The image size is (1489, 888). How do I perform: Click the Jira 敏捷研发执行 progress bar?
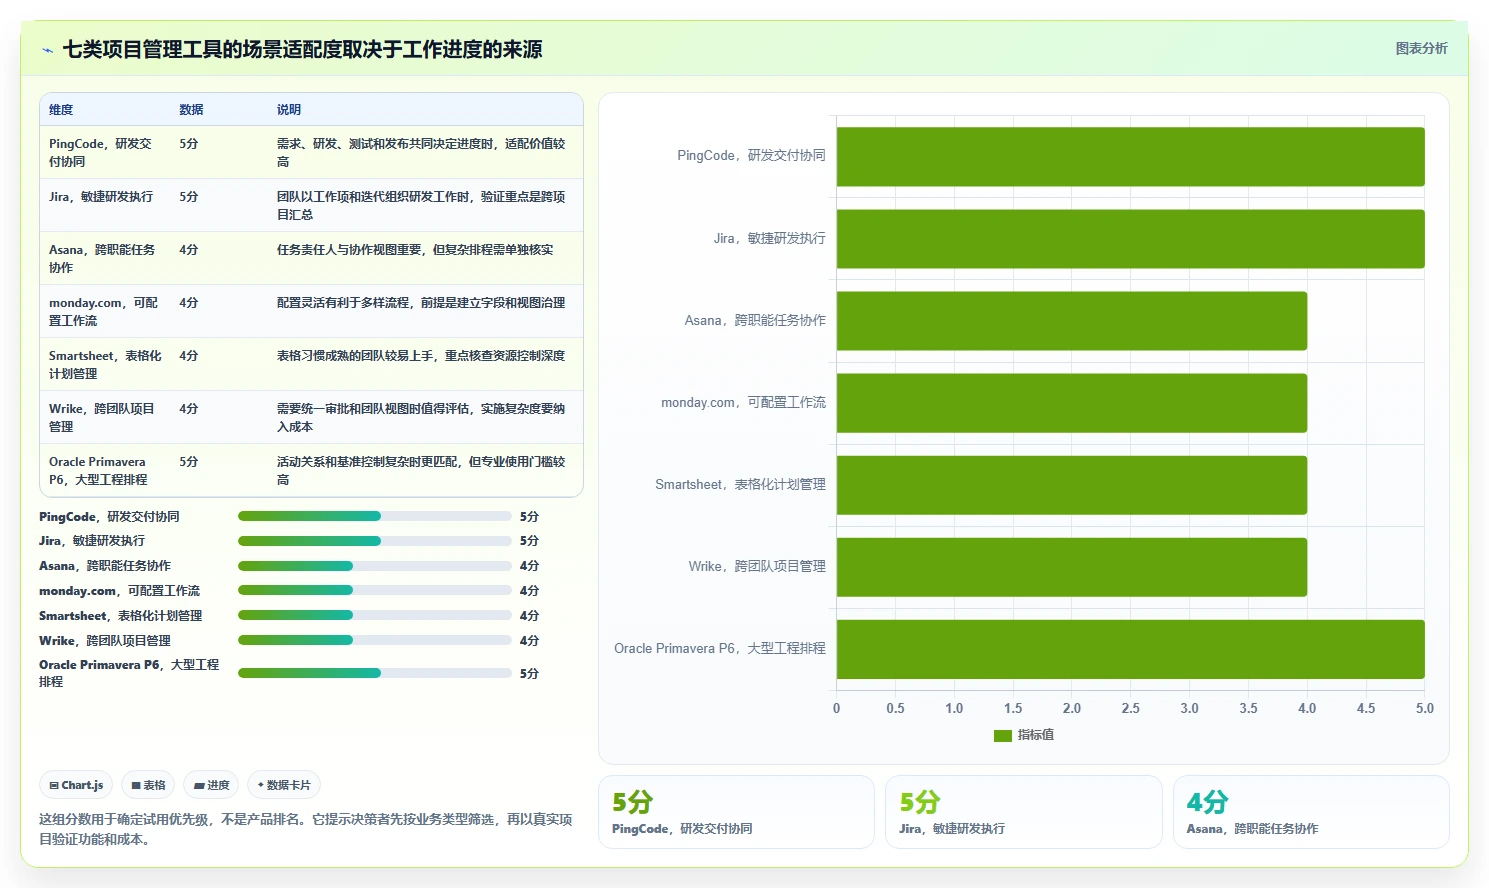click(x=375, y=541)
